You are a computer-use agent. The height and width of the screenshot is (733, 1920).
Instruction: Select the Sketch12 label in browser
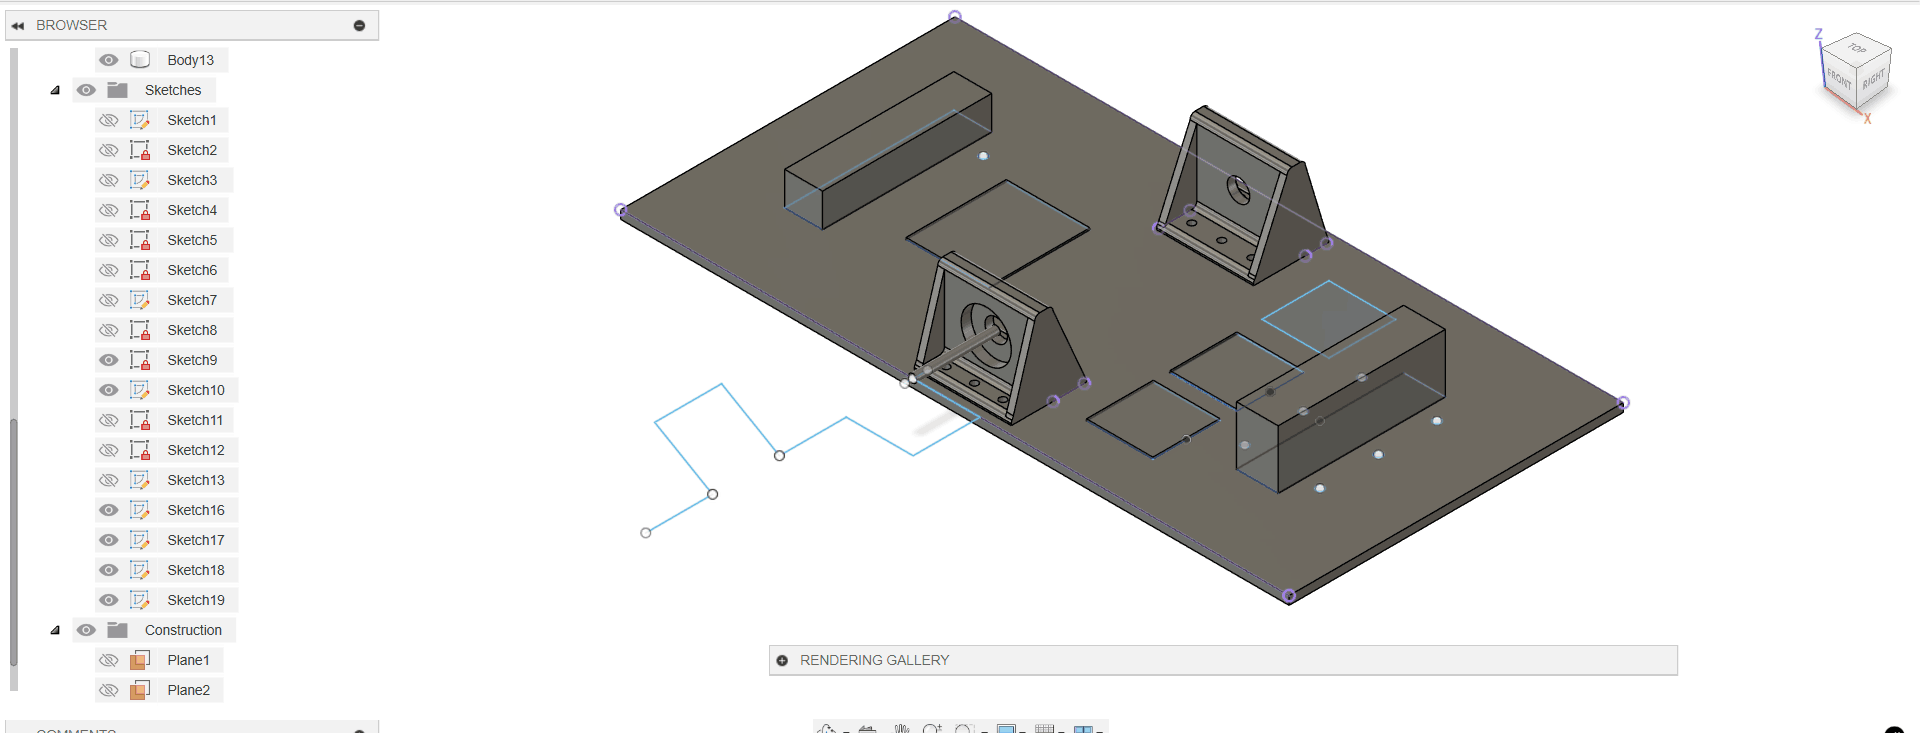(x=196, y=450)
